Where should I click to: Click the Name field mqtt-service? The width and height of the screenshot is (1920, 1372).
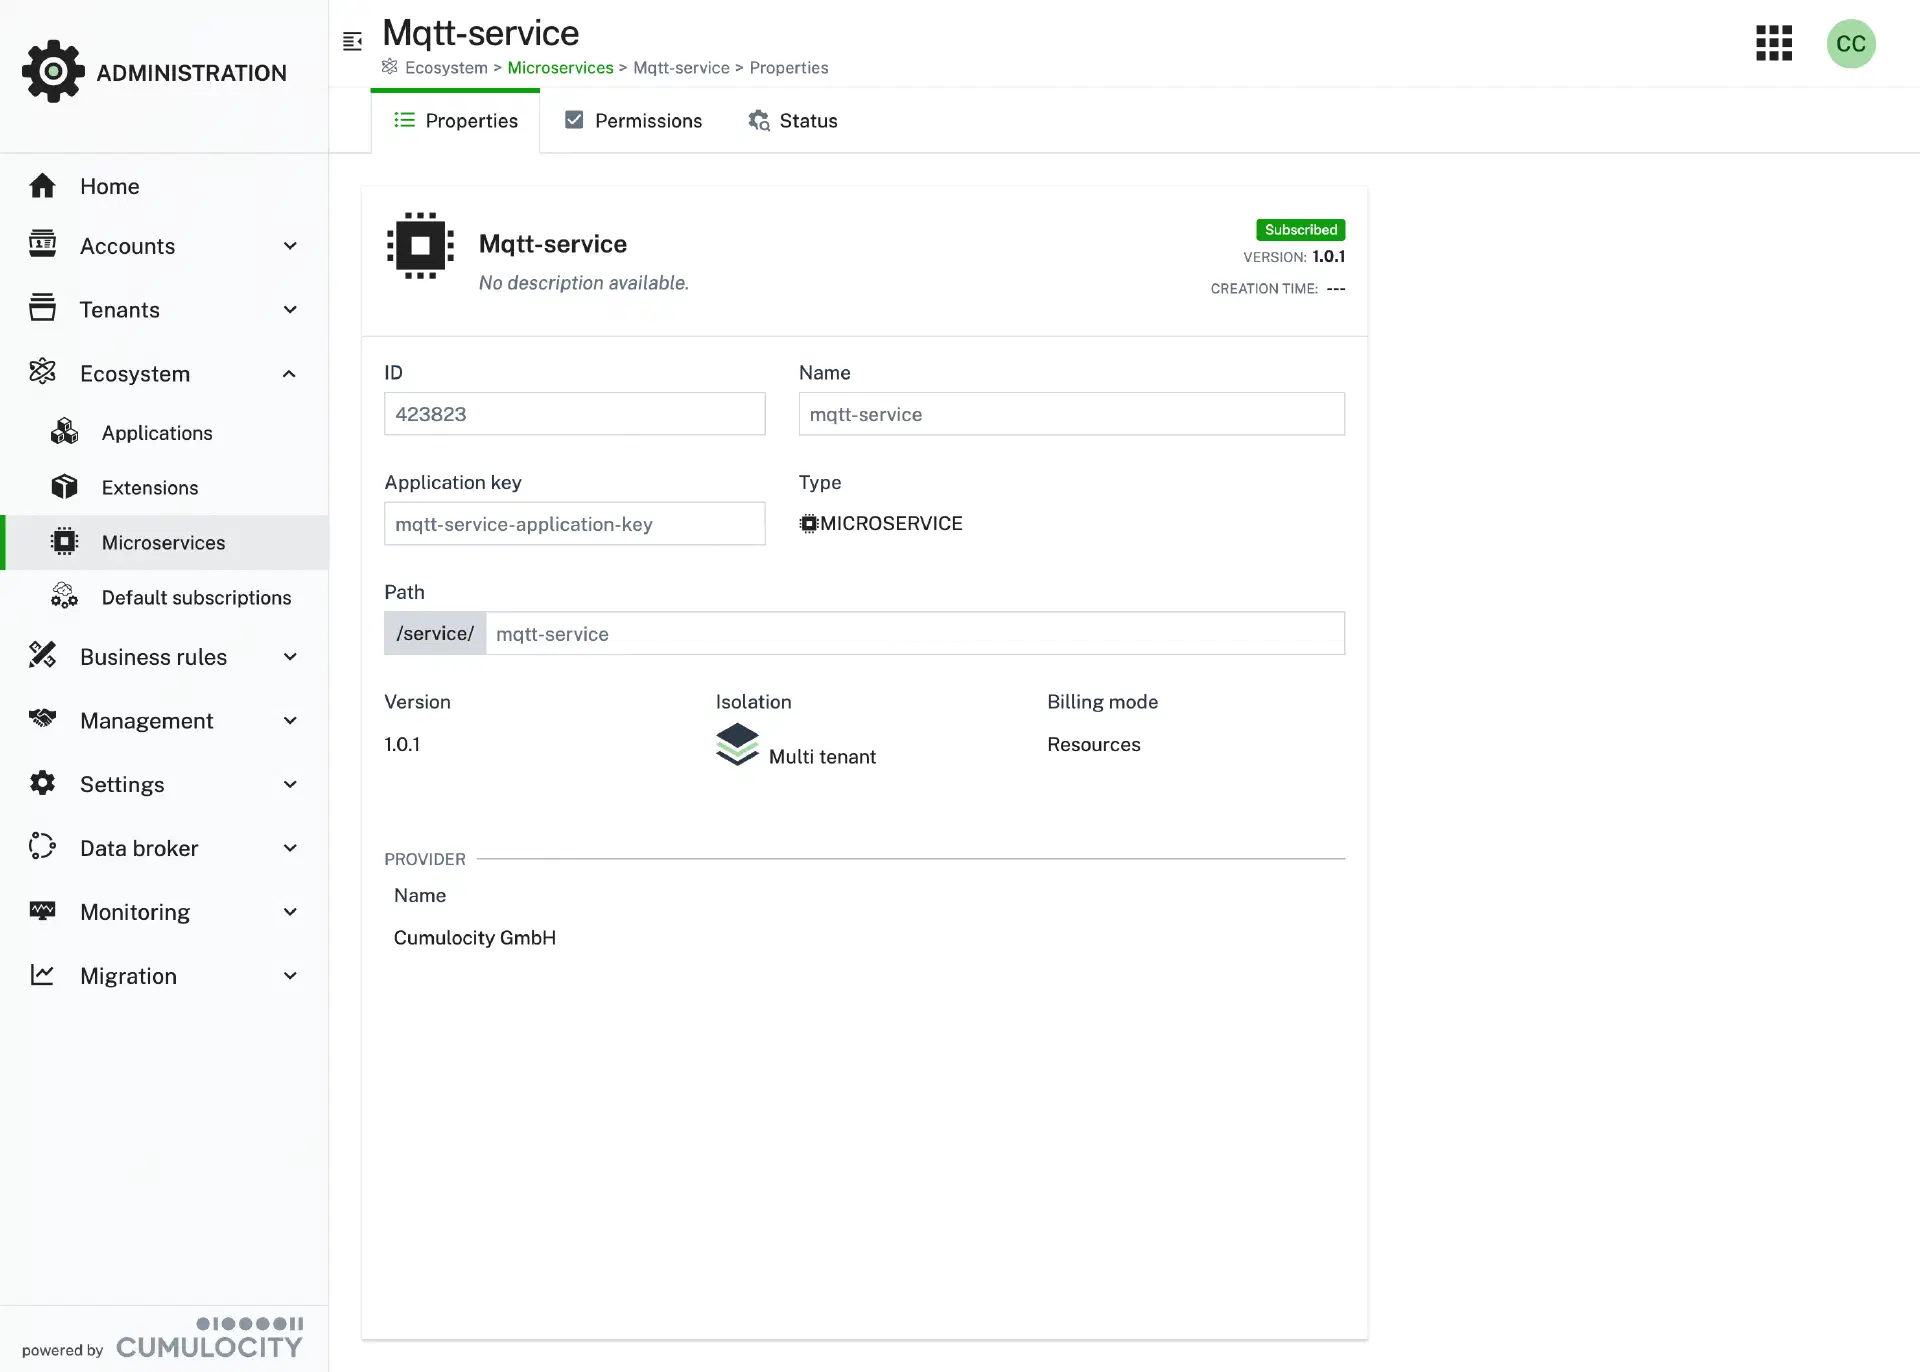pos(1072,414)
